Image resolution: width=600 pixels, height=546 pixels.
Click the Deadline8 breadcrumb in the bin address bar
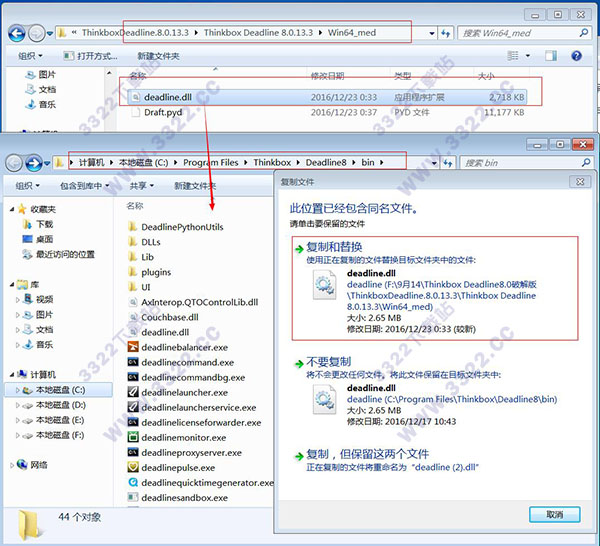pos(326,163)
